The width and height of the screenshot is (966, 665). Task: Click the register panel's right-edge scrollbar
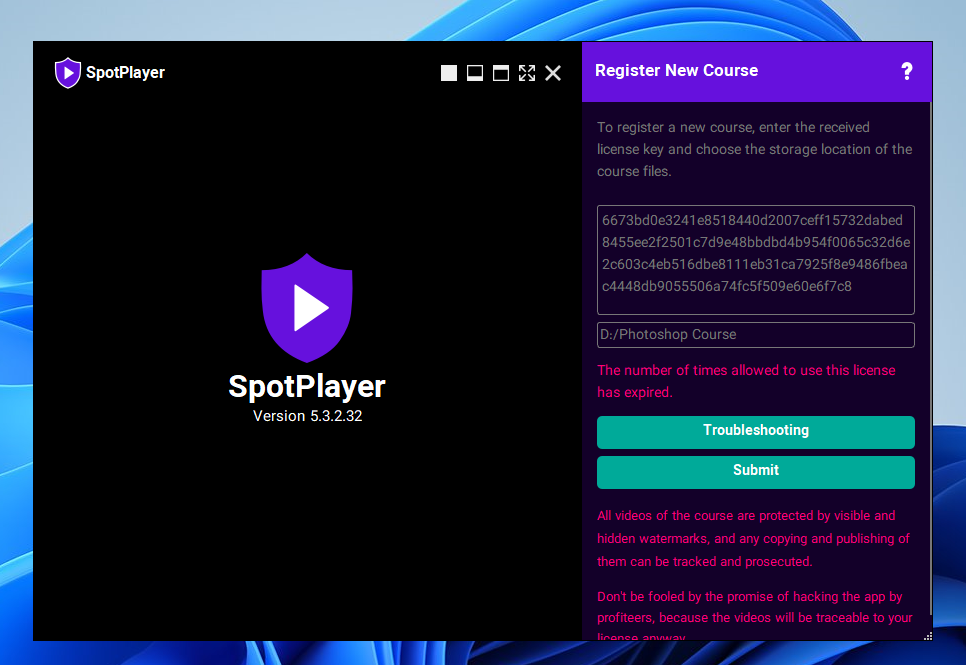point(929,350)
